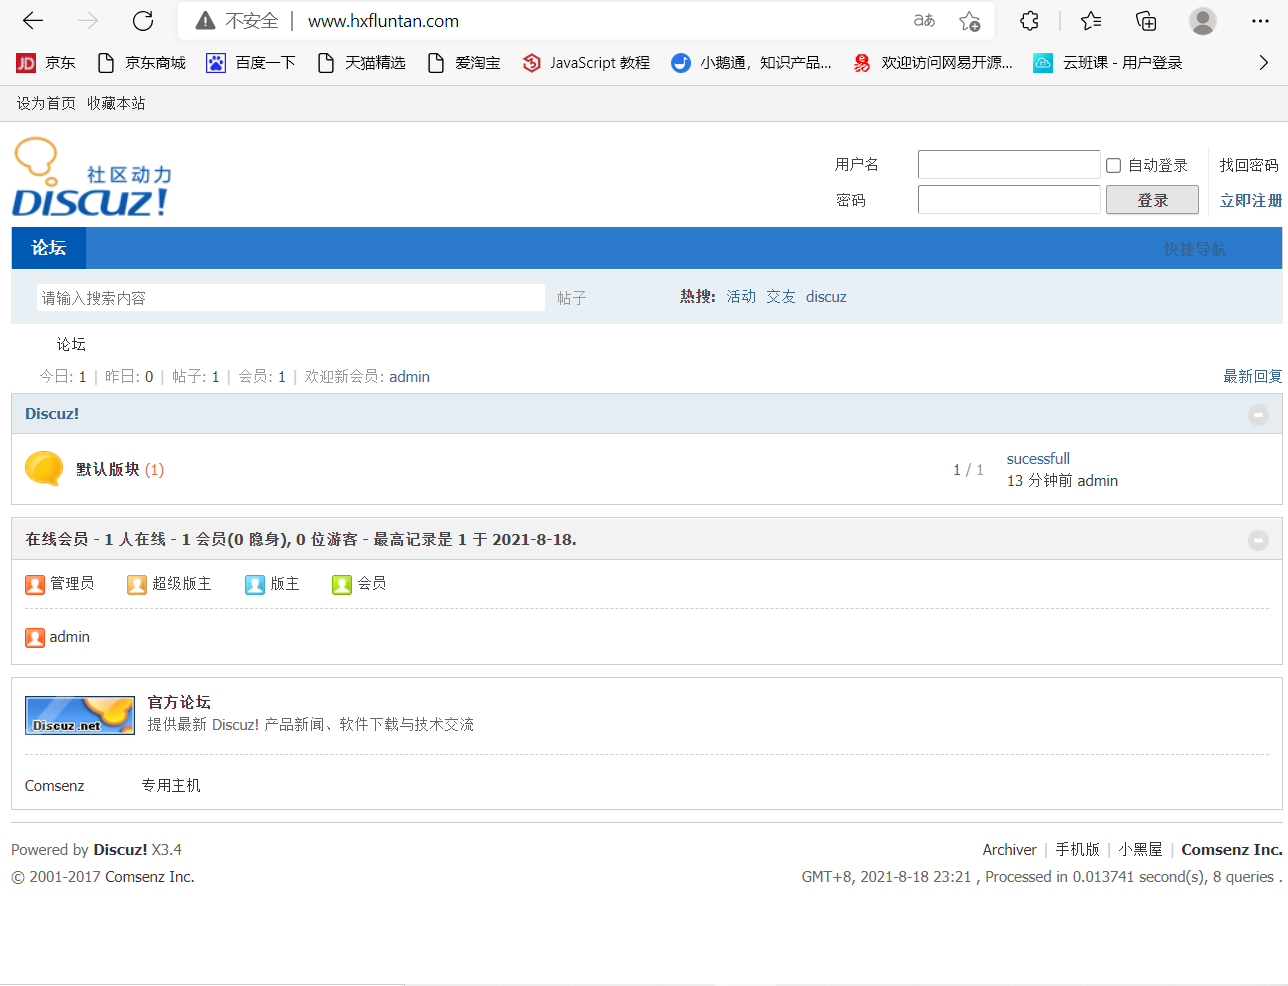The width and height of the screenshot is (1288, 986).
Task: Click 立即注册 link
Action: pos(1251,200)
